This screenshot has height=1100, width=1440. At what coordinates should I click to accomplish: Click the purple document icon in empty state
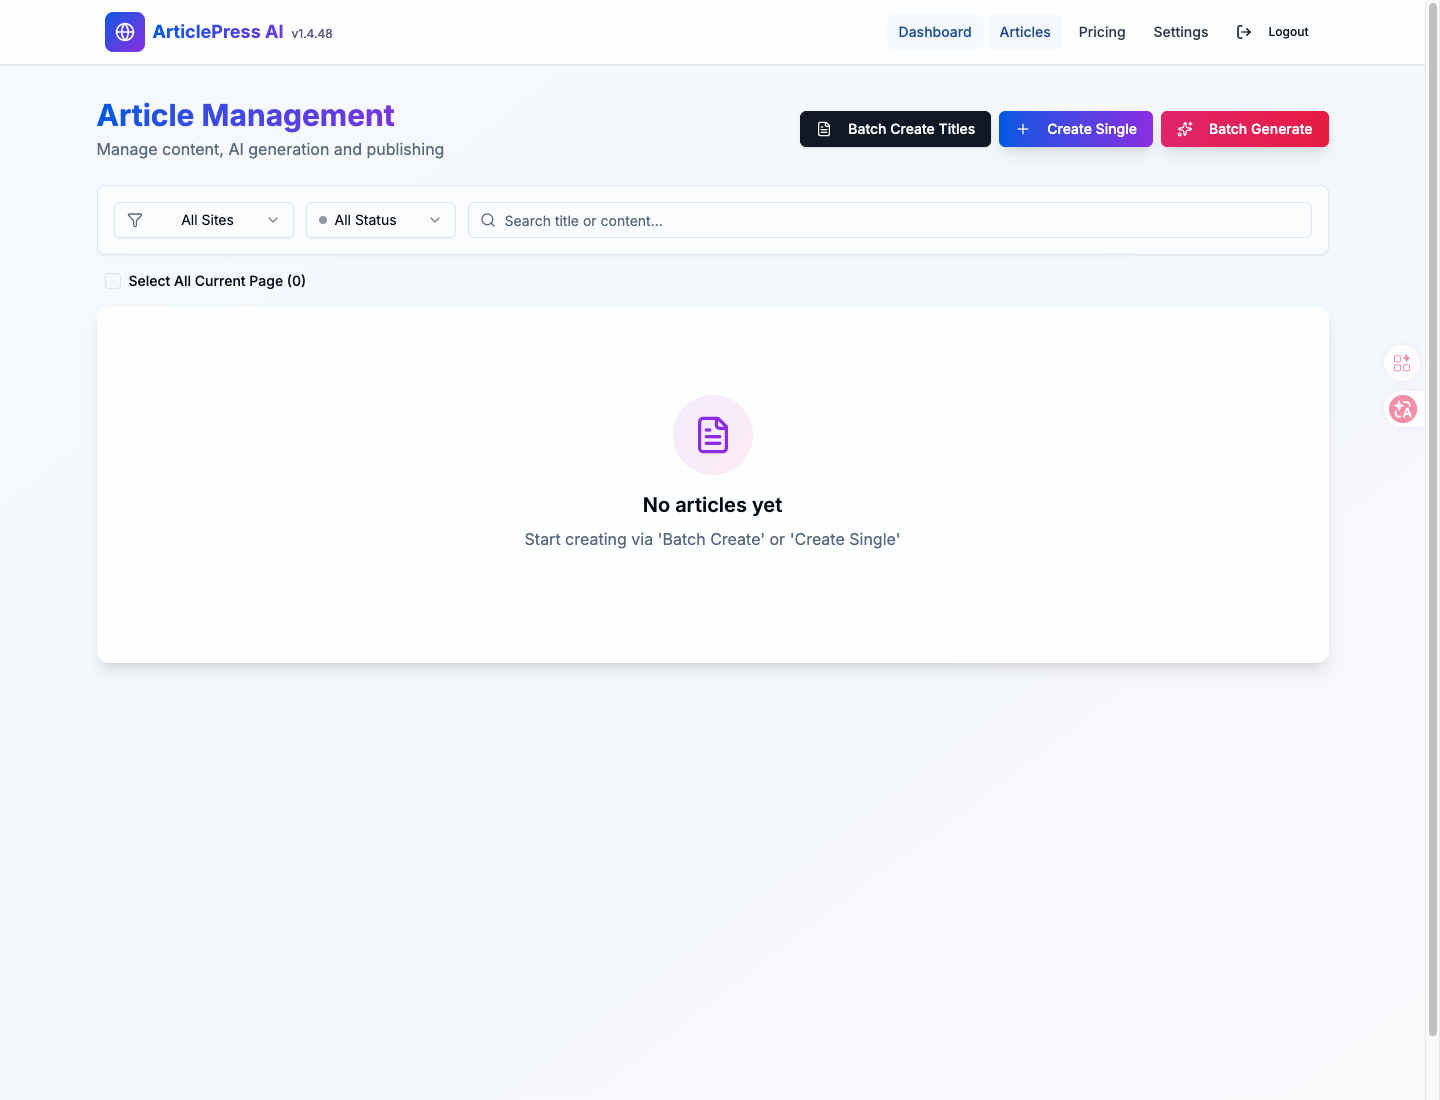[712, 435]
